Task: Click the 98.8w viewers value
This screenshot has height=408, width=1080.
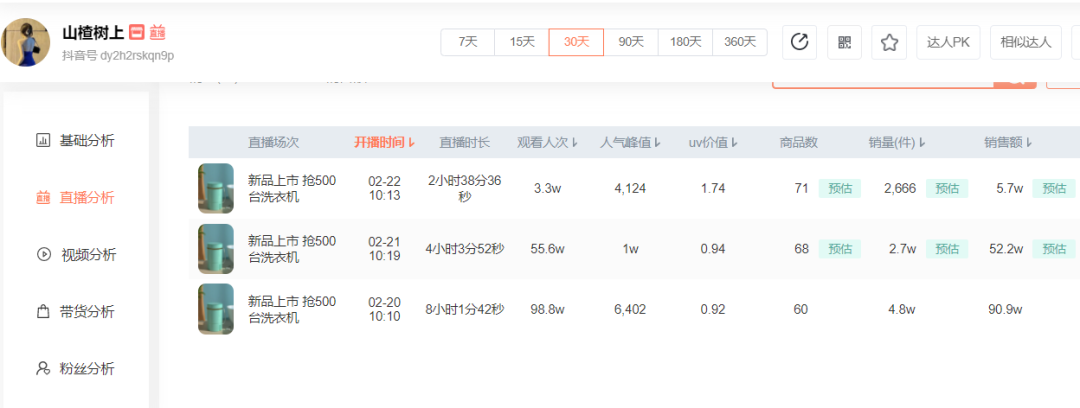Action: tap(548, 309)
